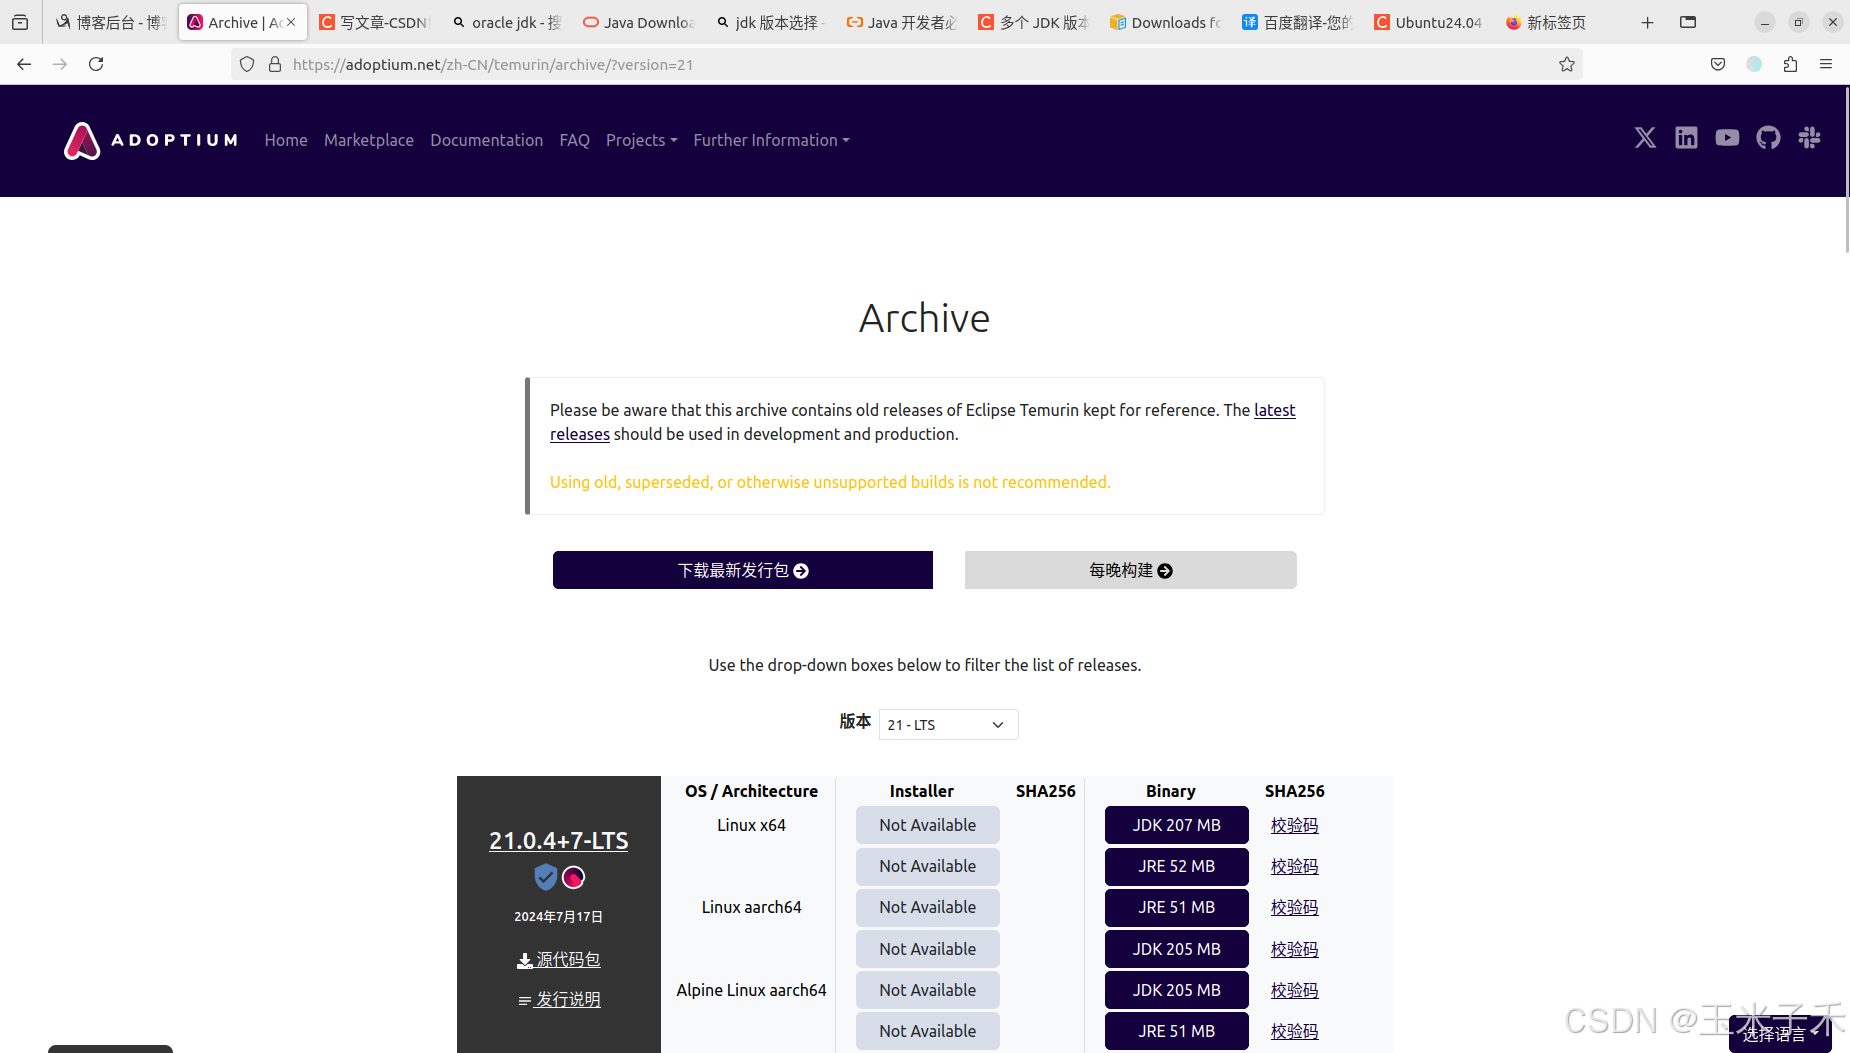Viewport: 1850px width, 1053px height.
Task: Go to the Home page
Action: pyautogui.click(x=286, y=140)
